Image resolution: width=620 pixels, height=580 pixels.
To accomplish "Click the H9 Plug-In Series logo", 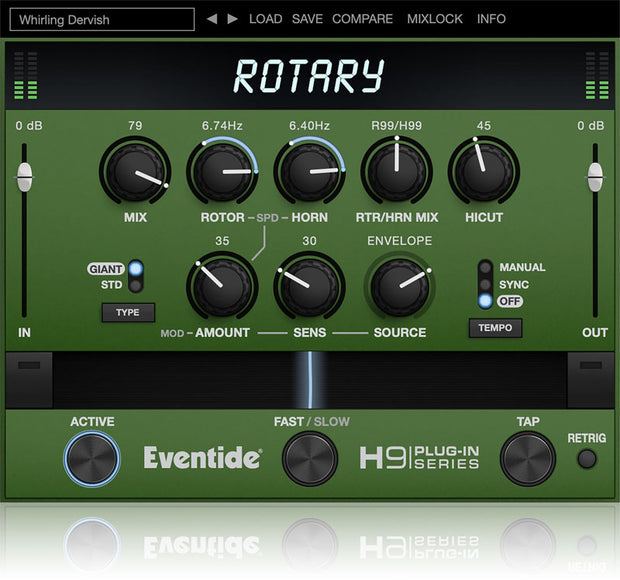I will 419,458.
